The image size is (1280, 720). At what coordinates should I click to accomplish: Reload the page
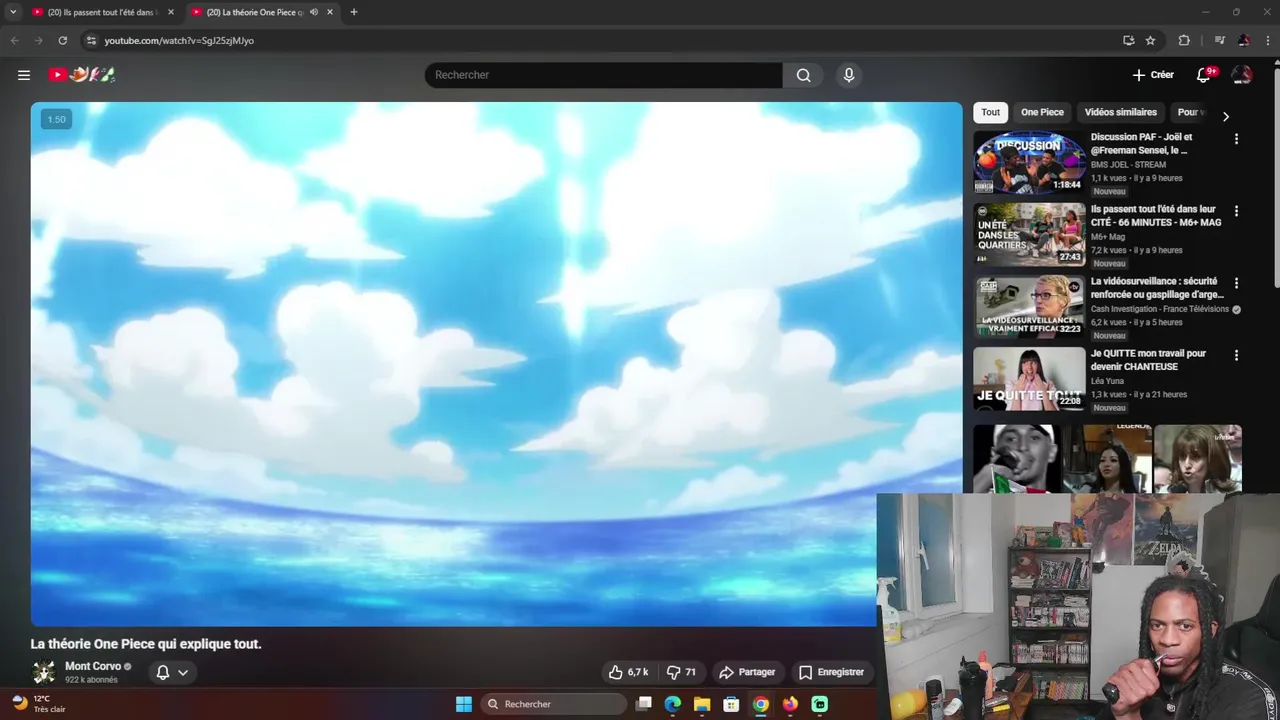tap(62, 40)
